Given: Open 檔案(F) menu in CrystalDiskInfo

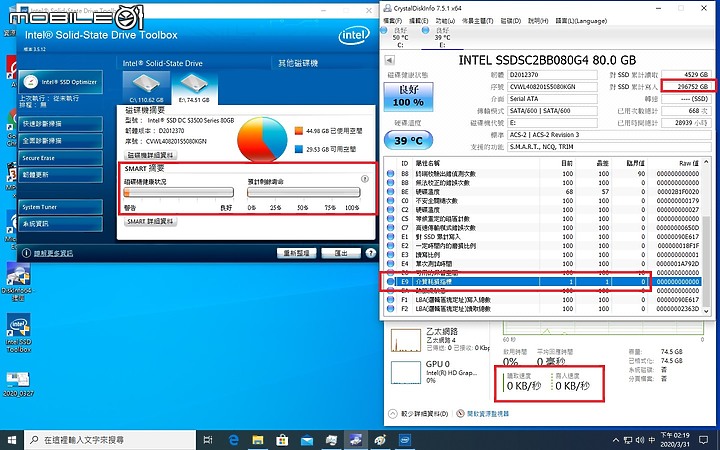Looking at the screenshot, I should 393,21.
